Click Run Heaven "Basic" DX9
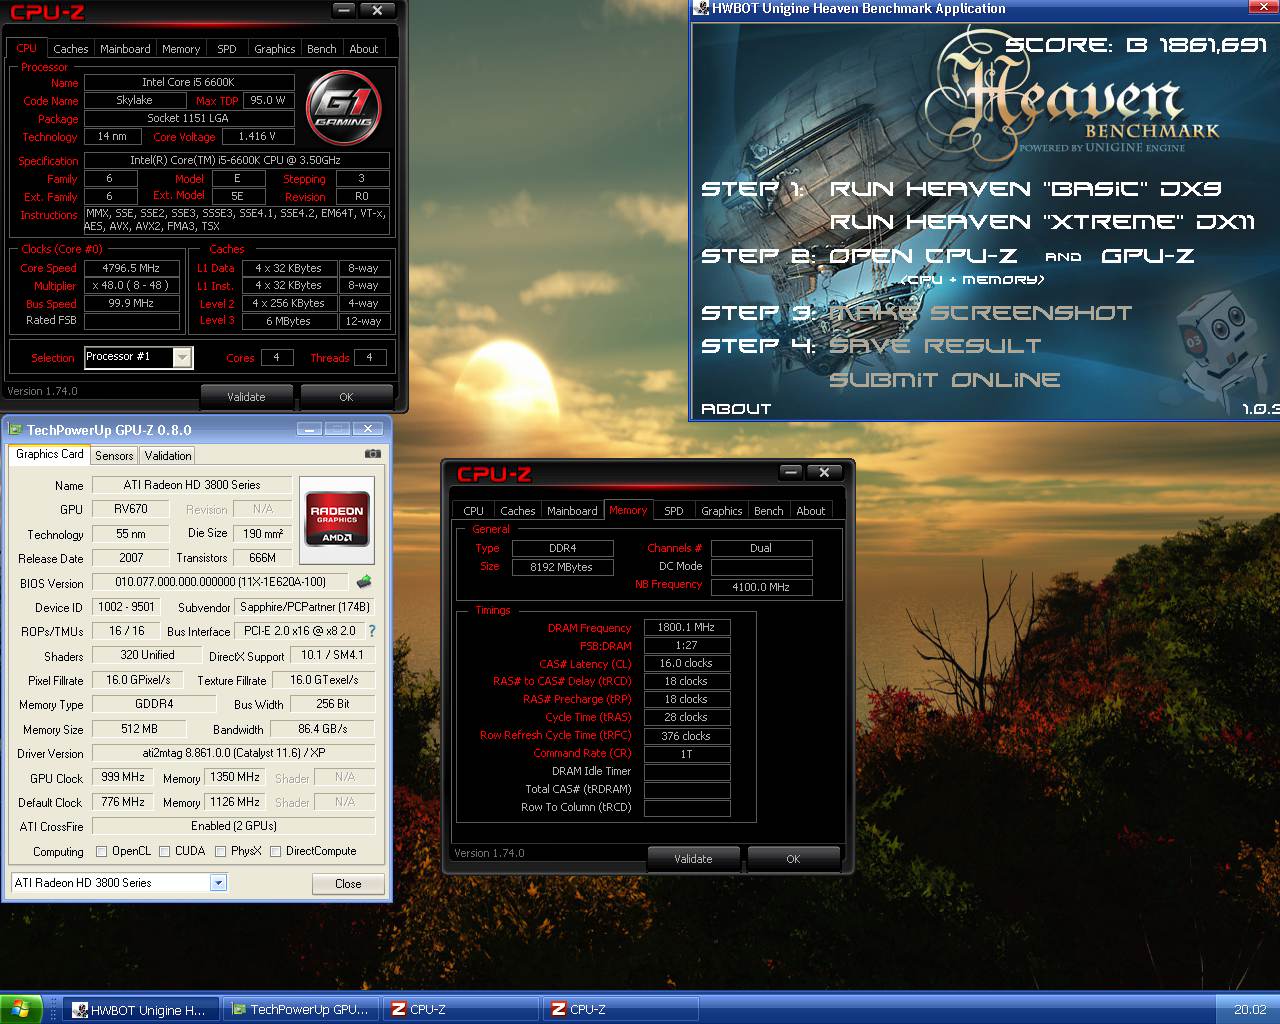Viewport: 1280px width, 1024px height. pyautogui.click(x=1026, y=189)
